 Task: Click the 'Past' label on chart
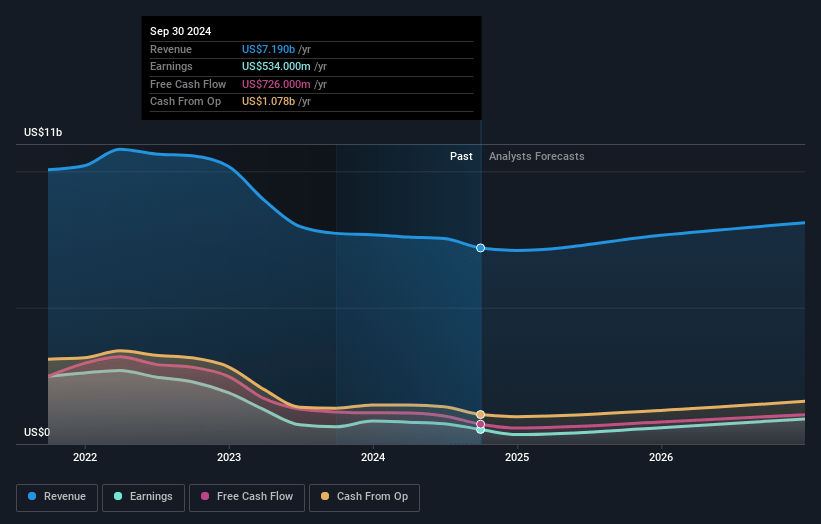[461, 157]
